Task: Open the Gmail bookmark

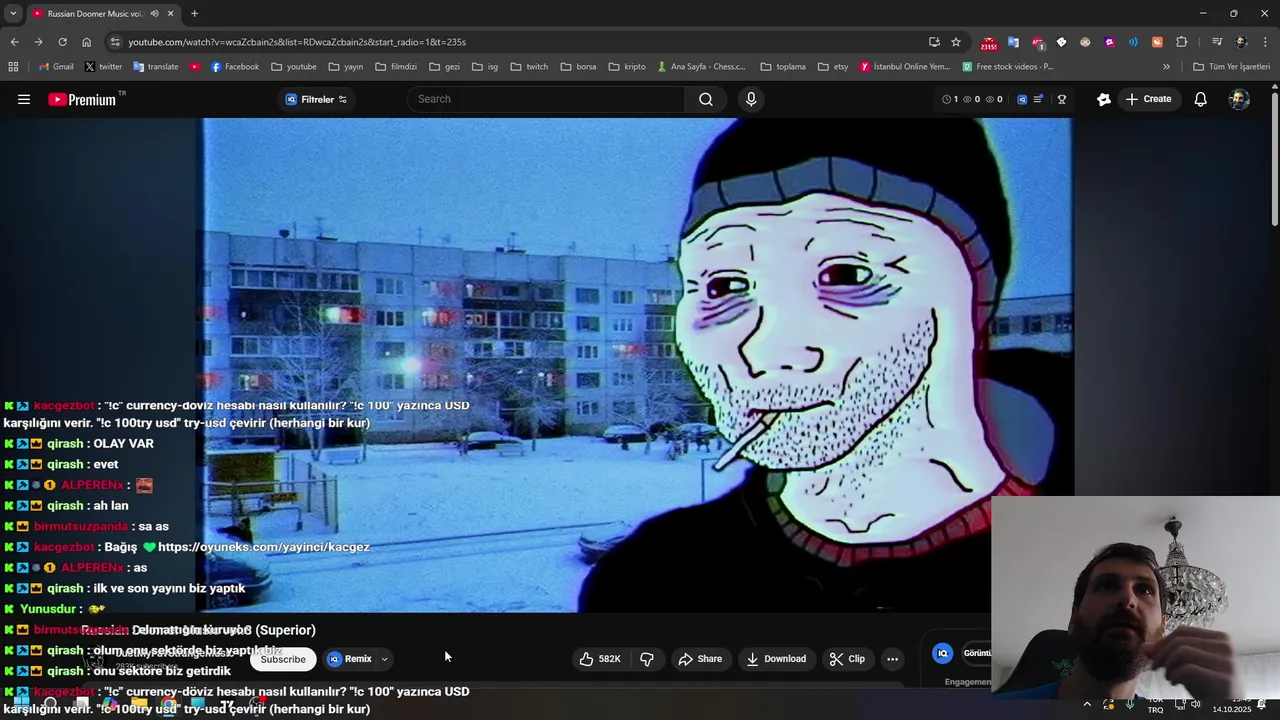Action: click(x=56, y=67)
